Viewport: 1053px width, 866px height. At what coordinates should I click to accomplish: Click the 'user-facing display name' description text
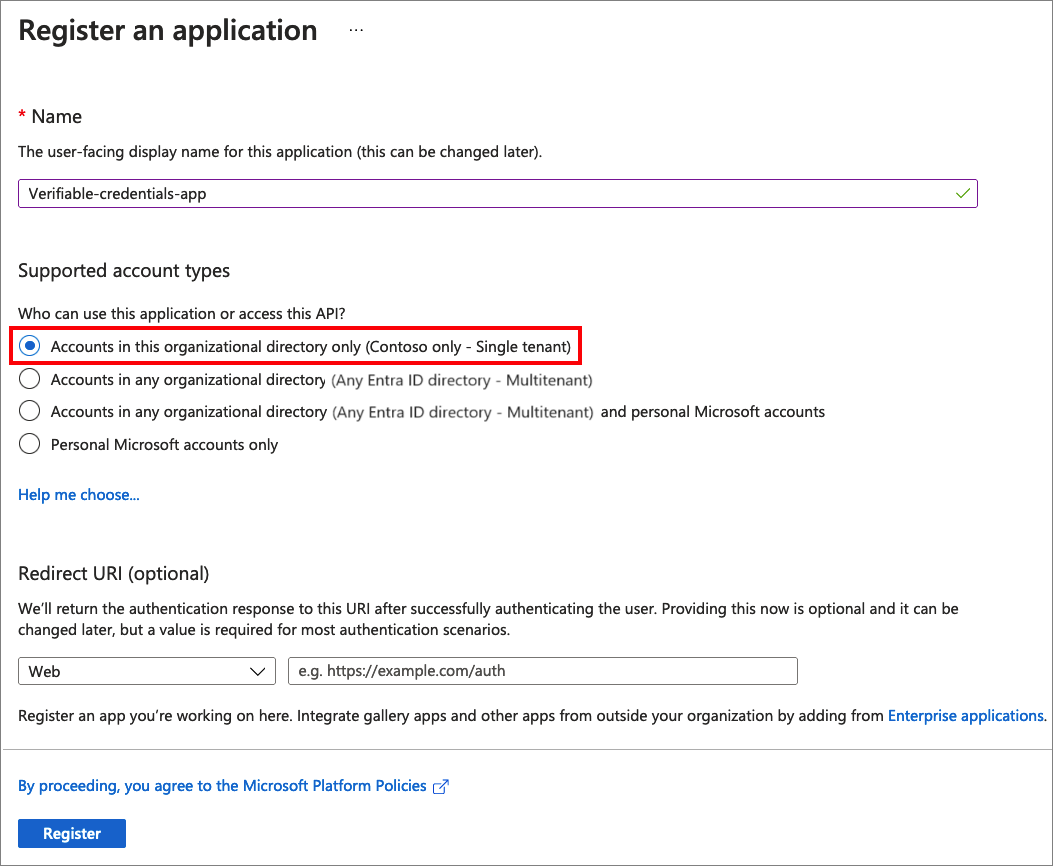click(280, 152)
